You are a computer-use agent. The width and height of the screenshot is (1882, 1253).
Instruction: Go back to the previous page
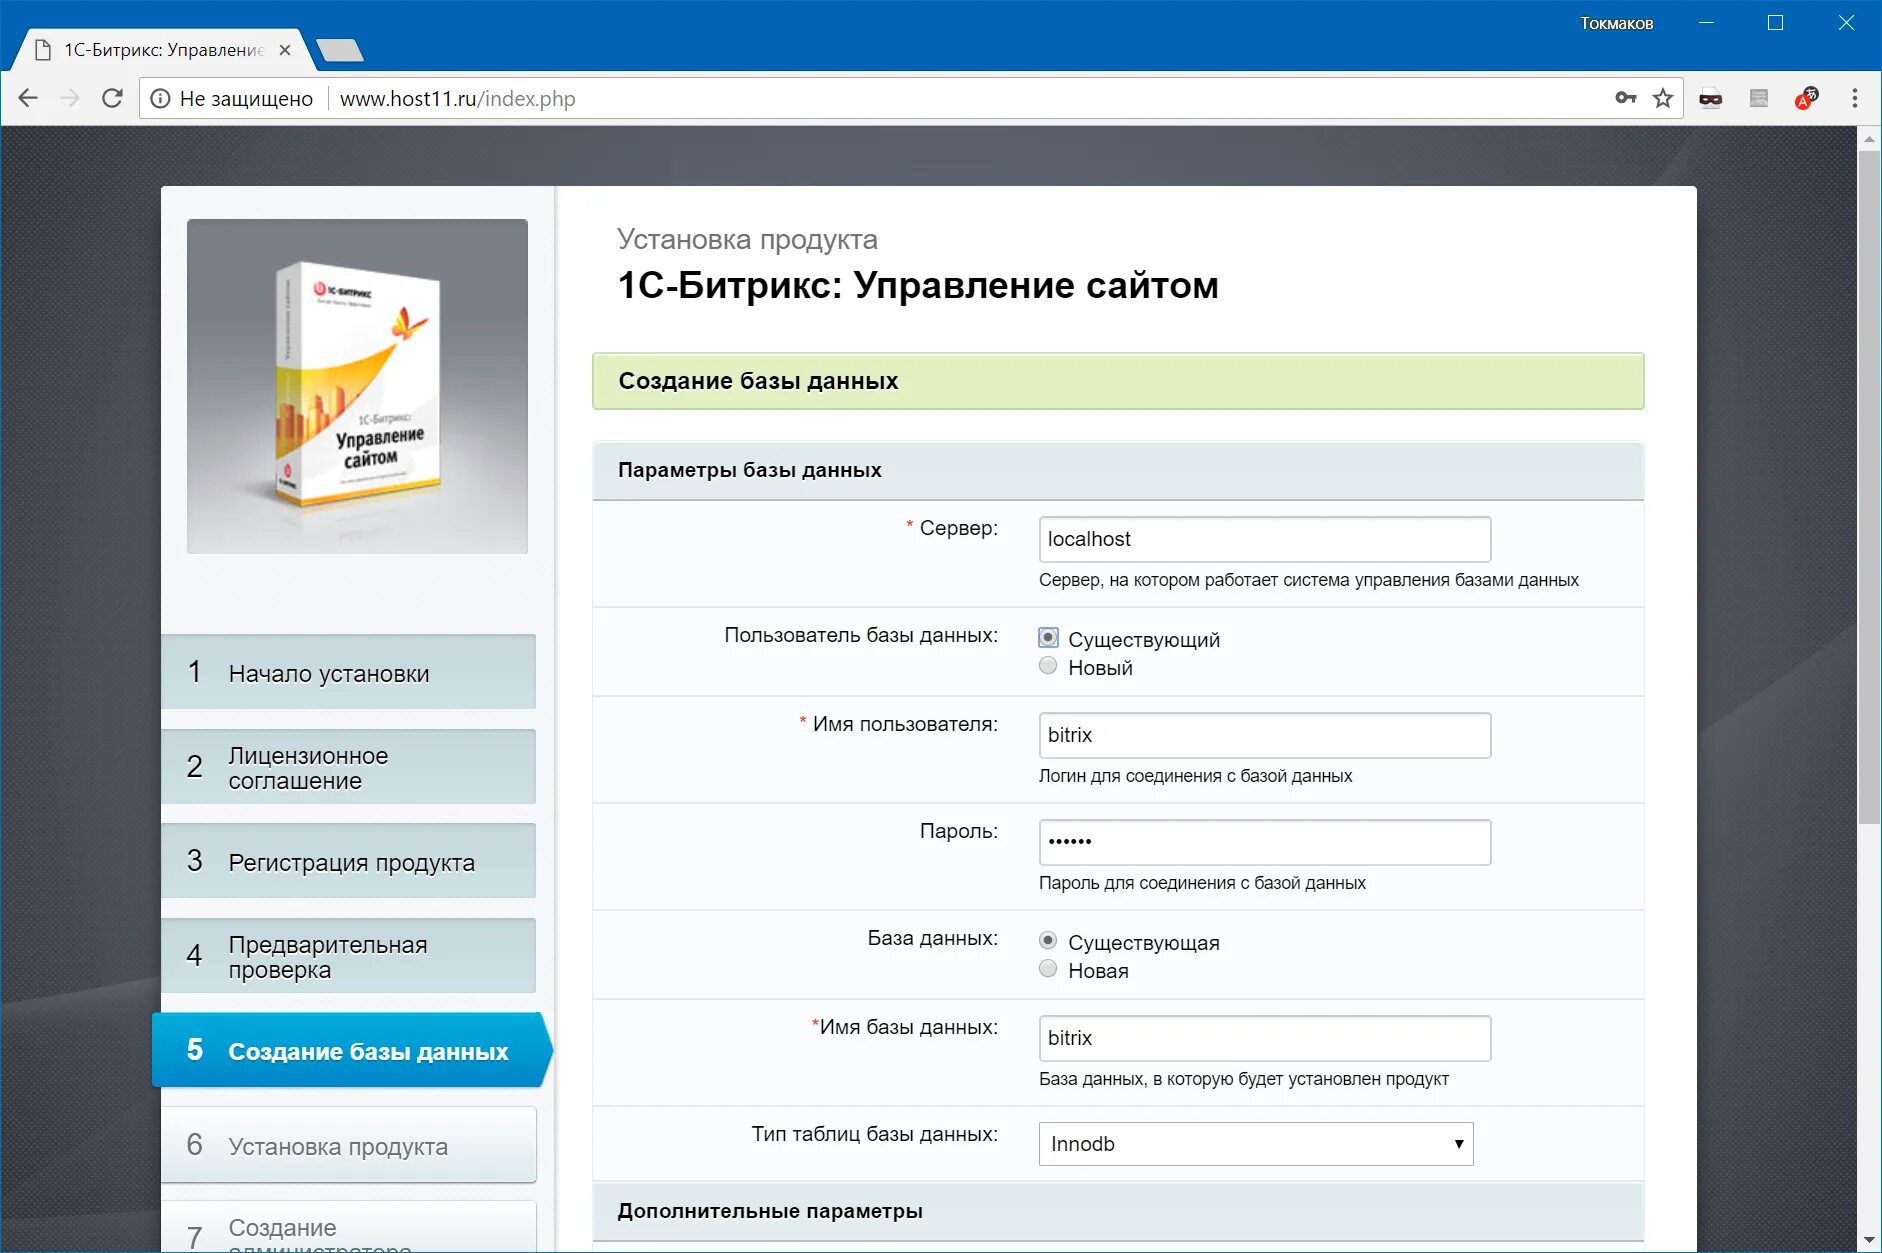(x=28, y=98)
